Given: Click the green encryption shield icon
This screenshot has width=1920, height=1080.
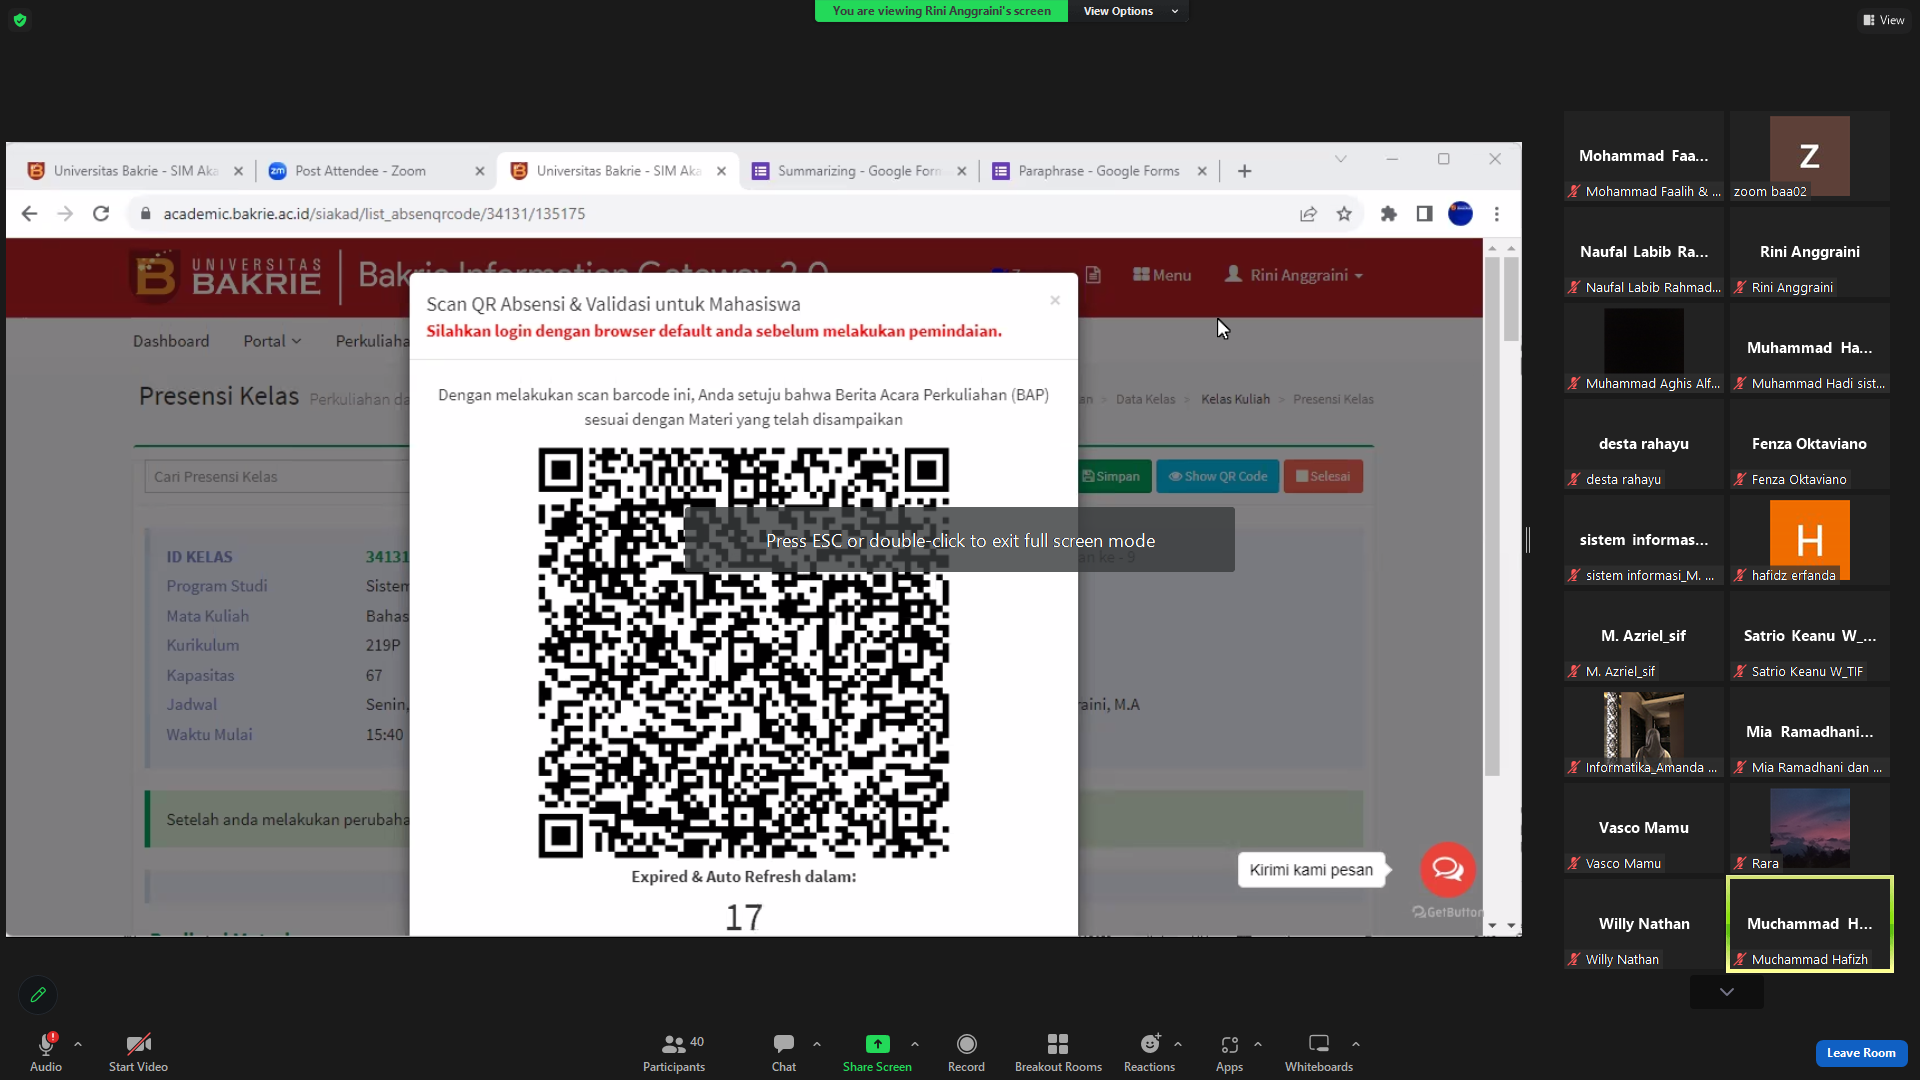Looking at the screenshot, I should [20, 20].
